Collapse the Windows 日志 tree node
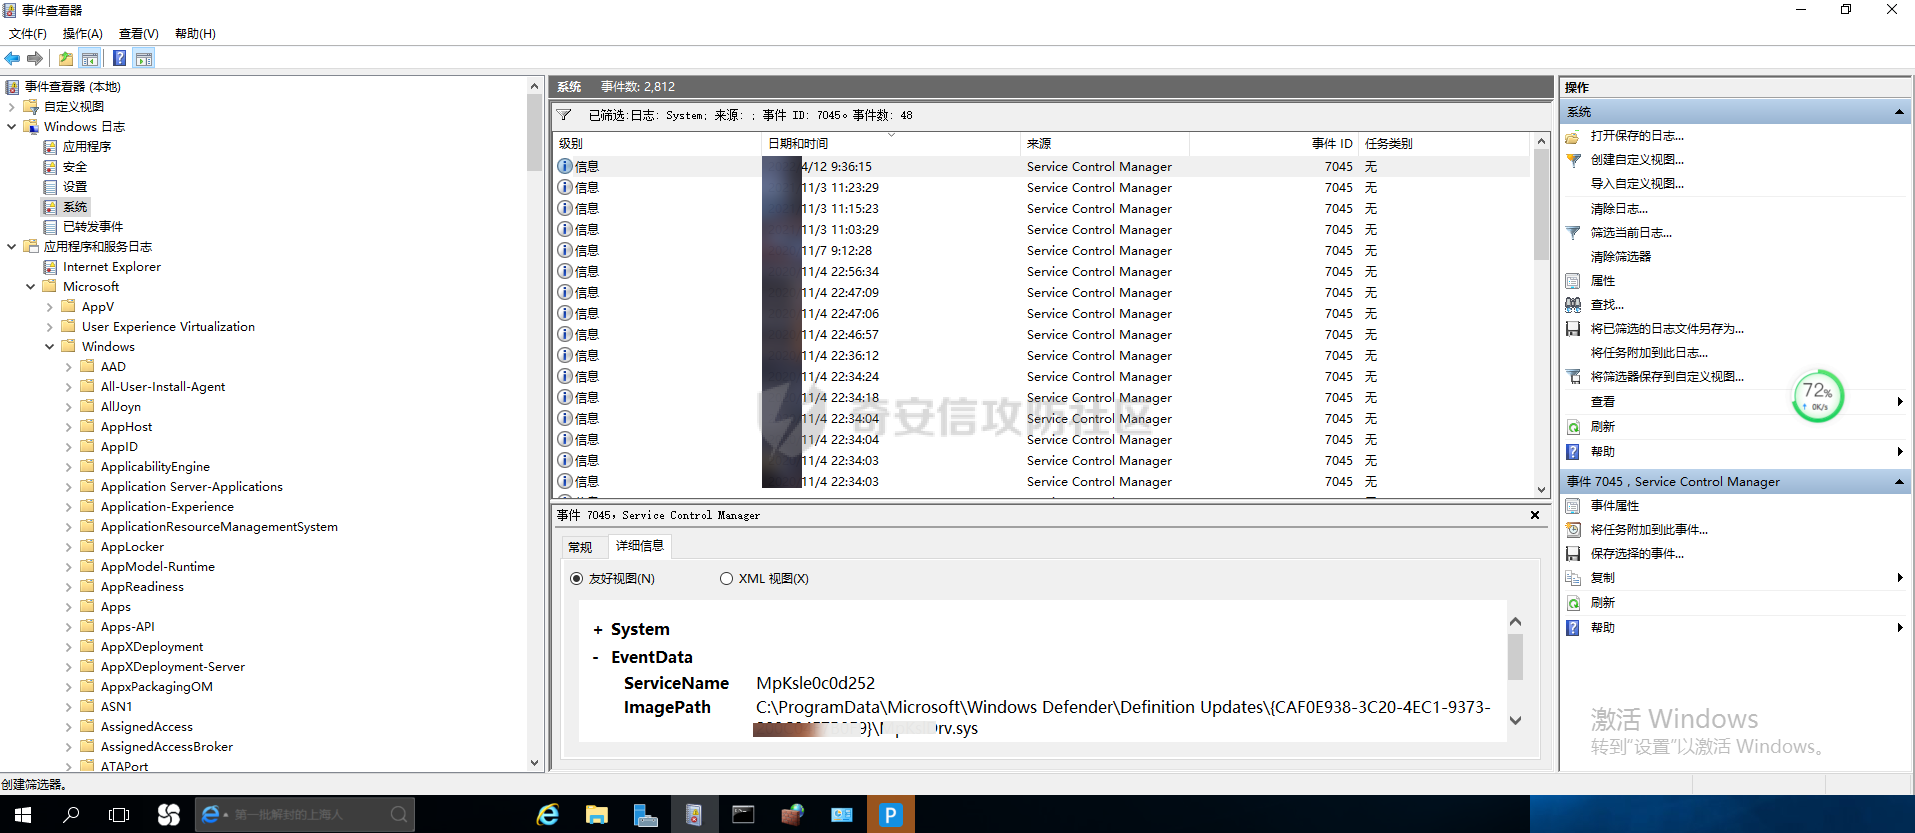 tap(12, 127)
